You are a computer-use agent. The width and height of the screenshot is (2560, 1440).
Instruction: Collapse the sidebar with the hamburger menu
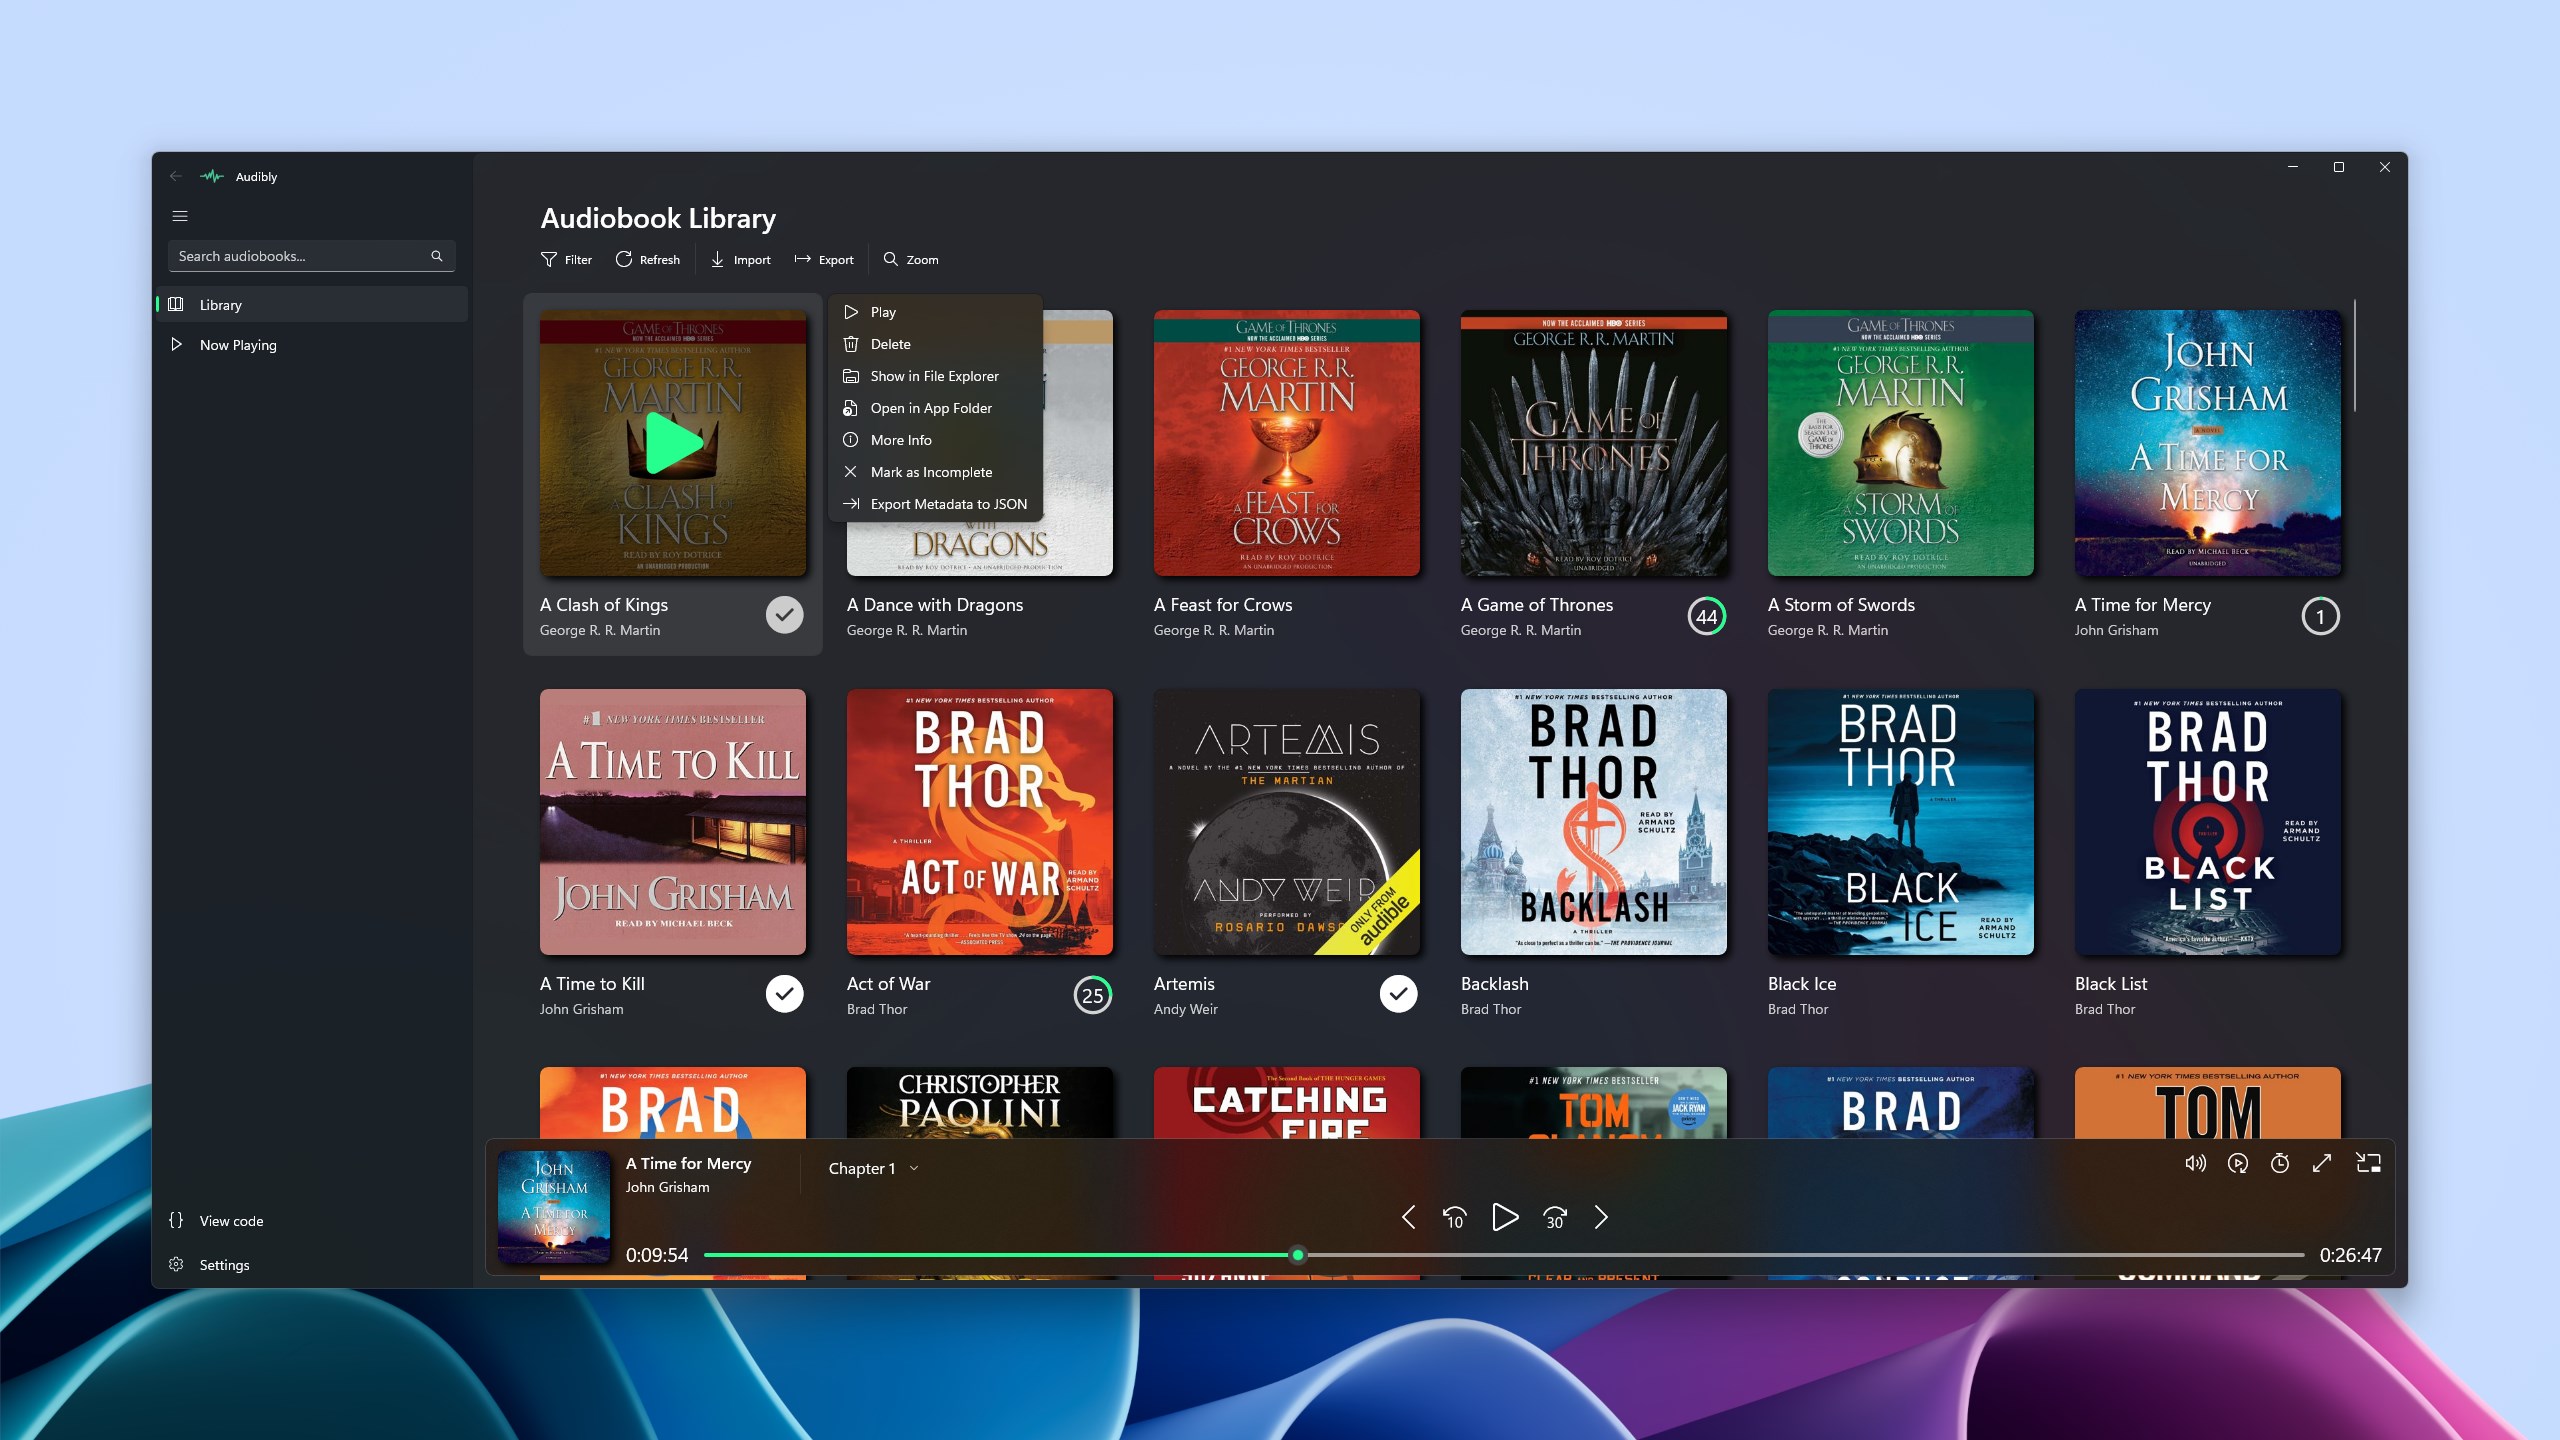click(x=181, y=215)
